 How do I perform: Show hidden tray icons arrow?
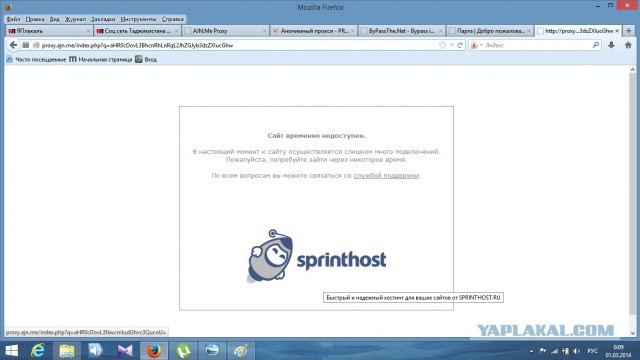pos(531,351)
